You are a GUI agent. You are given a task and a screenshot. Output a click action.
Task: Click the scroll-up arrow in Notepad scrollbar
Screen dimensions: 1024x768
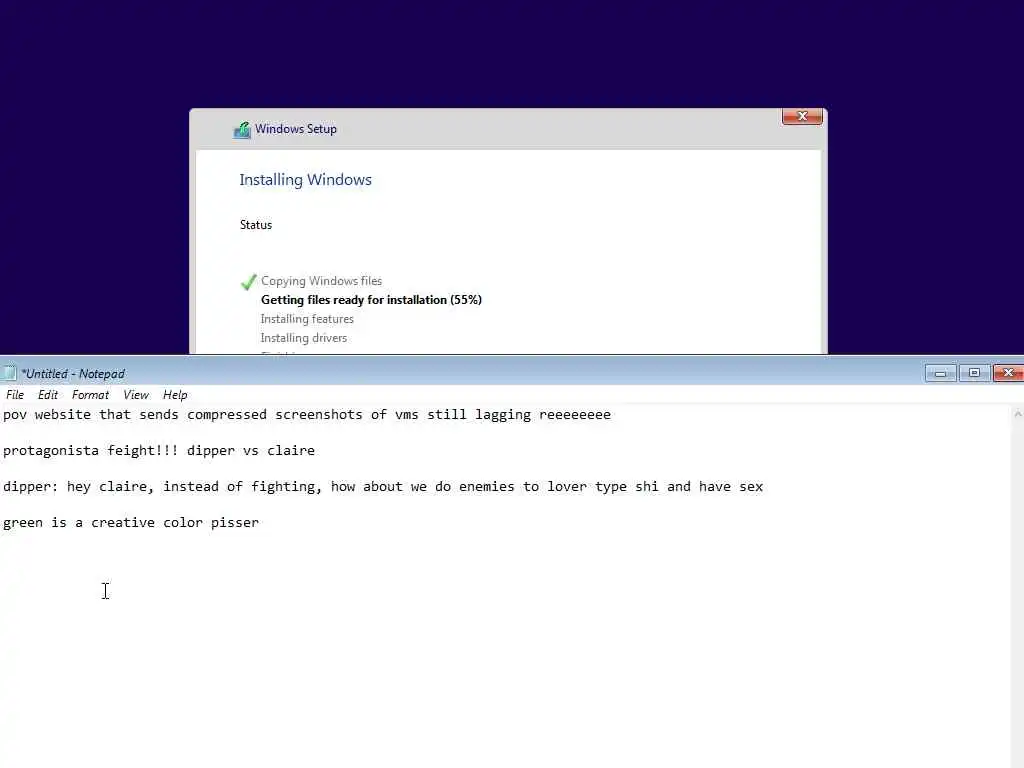tap(1017, 414)
